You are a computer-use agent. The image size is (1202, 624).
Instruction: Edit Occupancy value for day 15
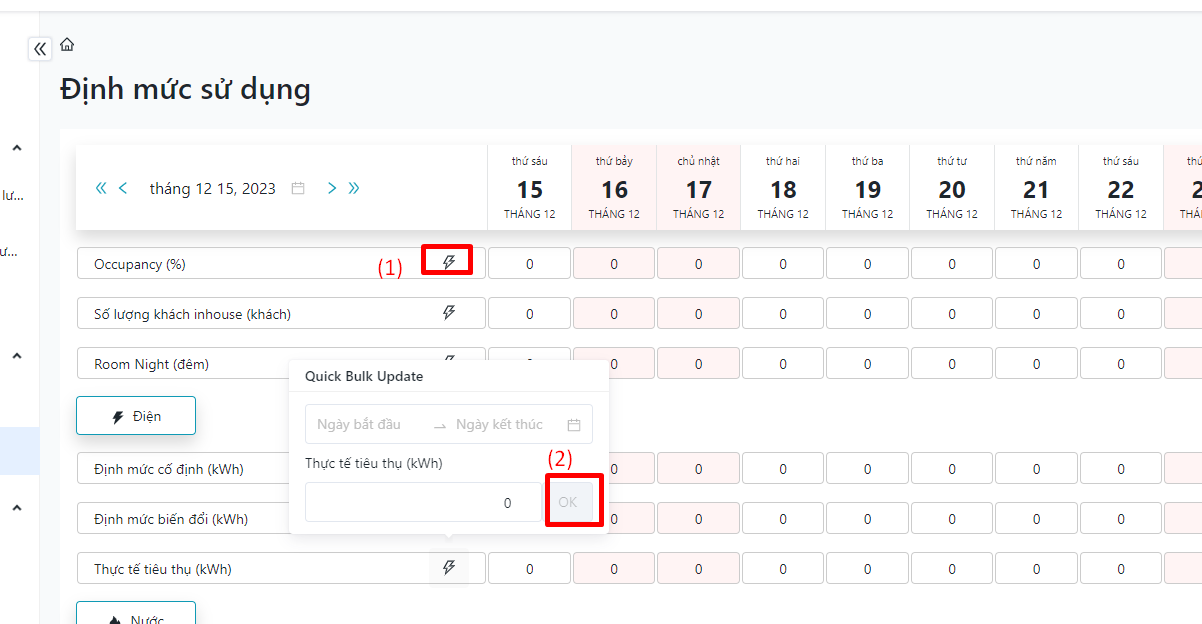[x=530, y=264]
